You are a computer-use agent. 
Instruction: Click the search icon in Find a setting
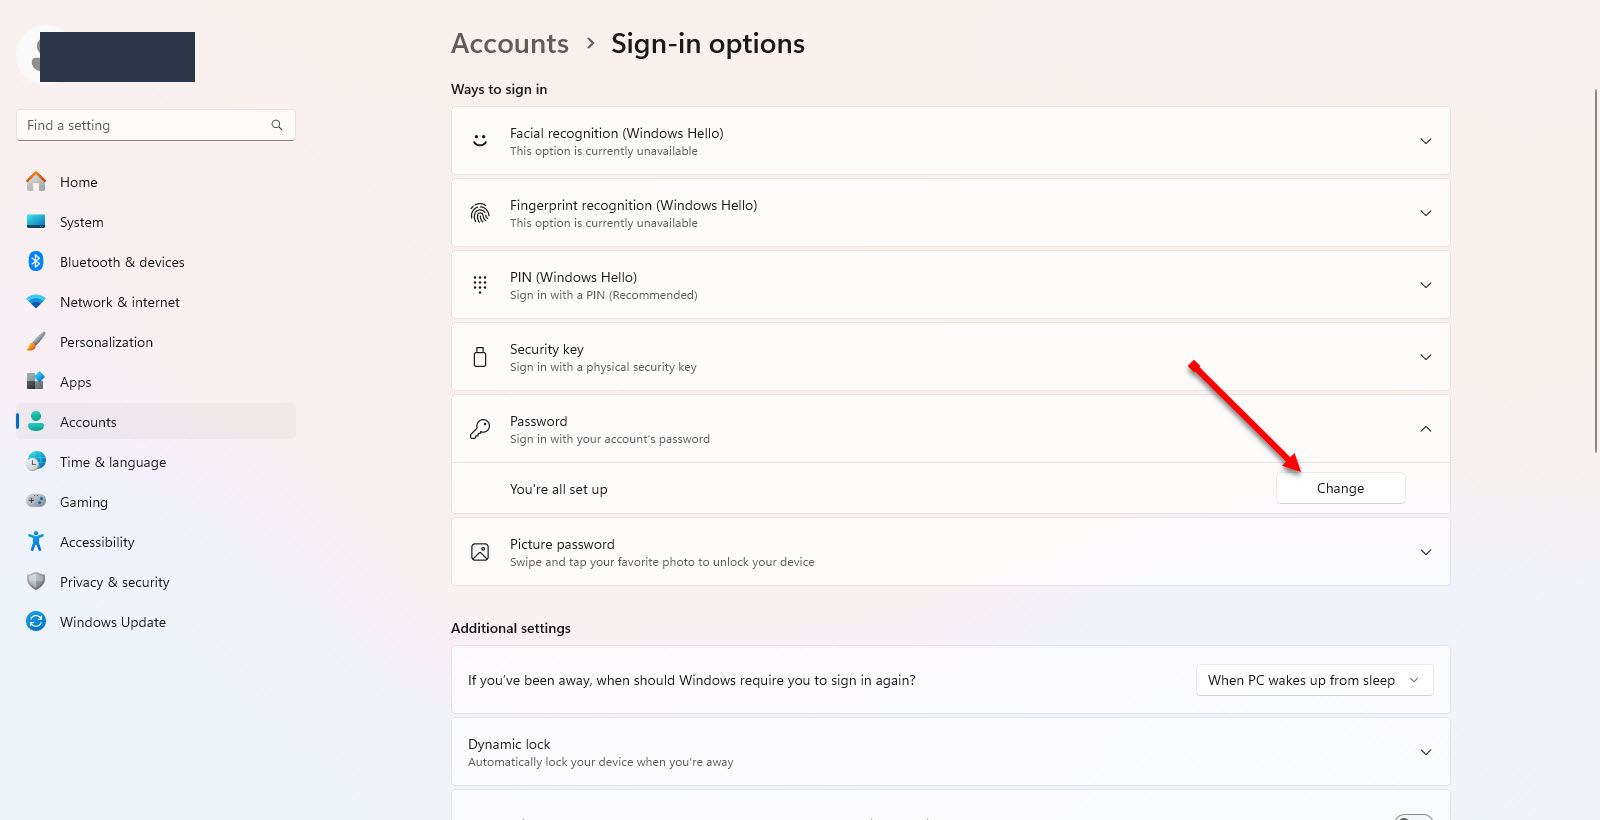click(x=276, y=124)
